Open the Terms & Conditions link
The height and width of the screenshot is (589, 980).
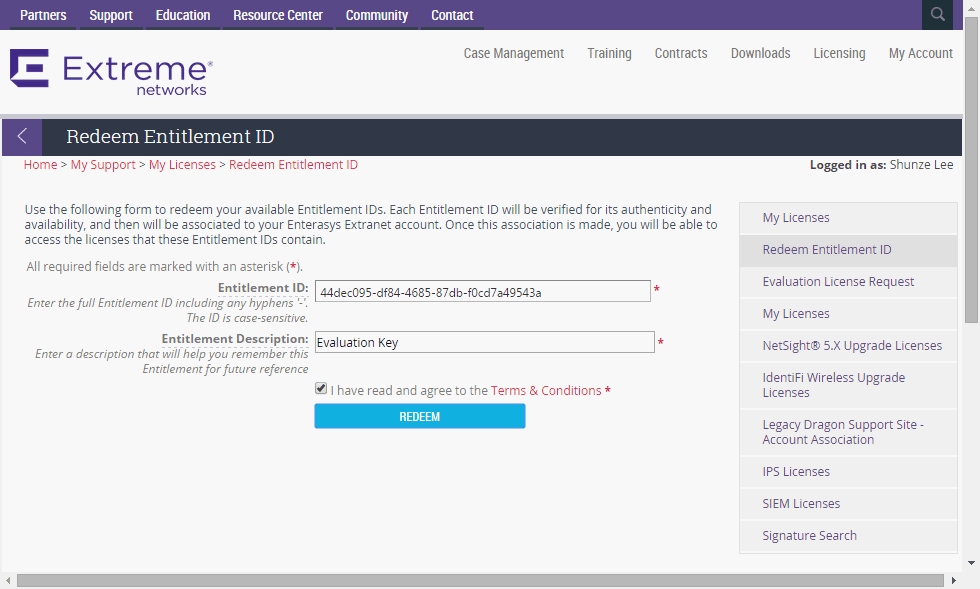546,391
